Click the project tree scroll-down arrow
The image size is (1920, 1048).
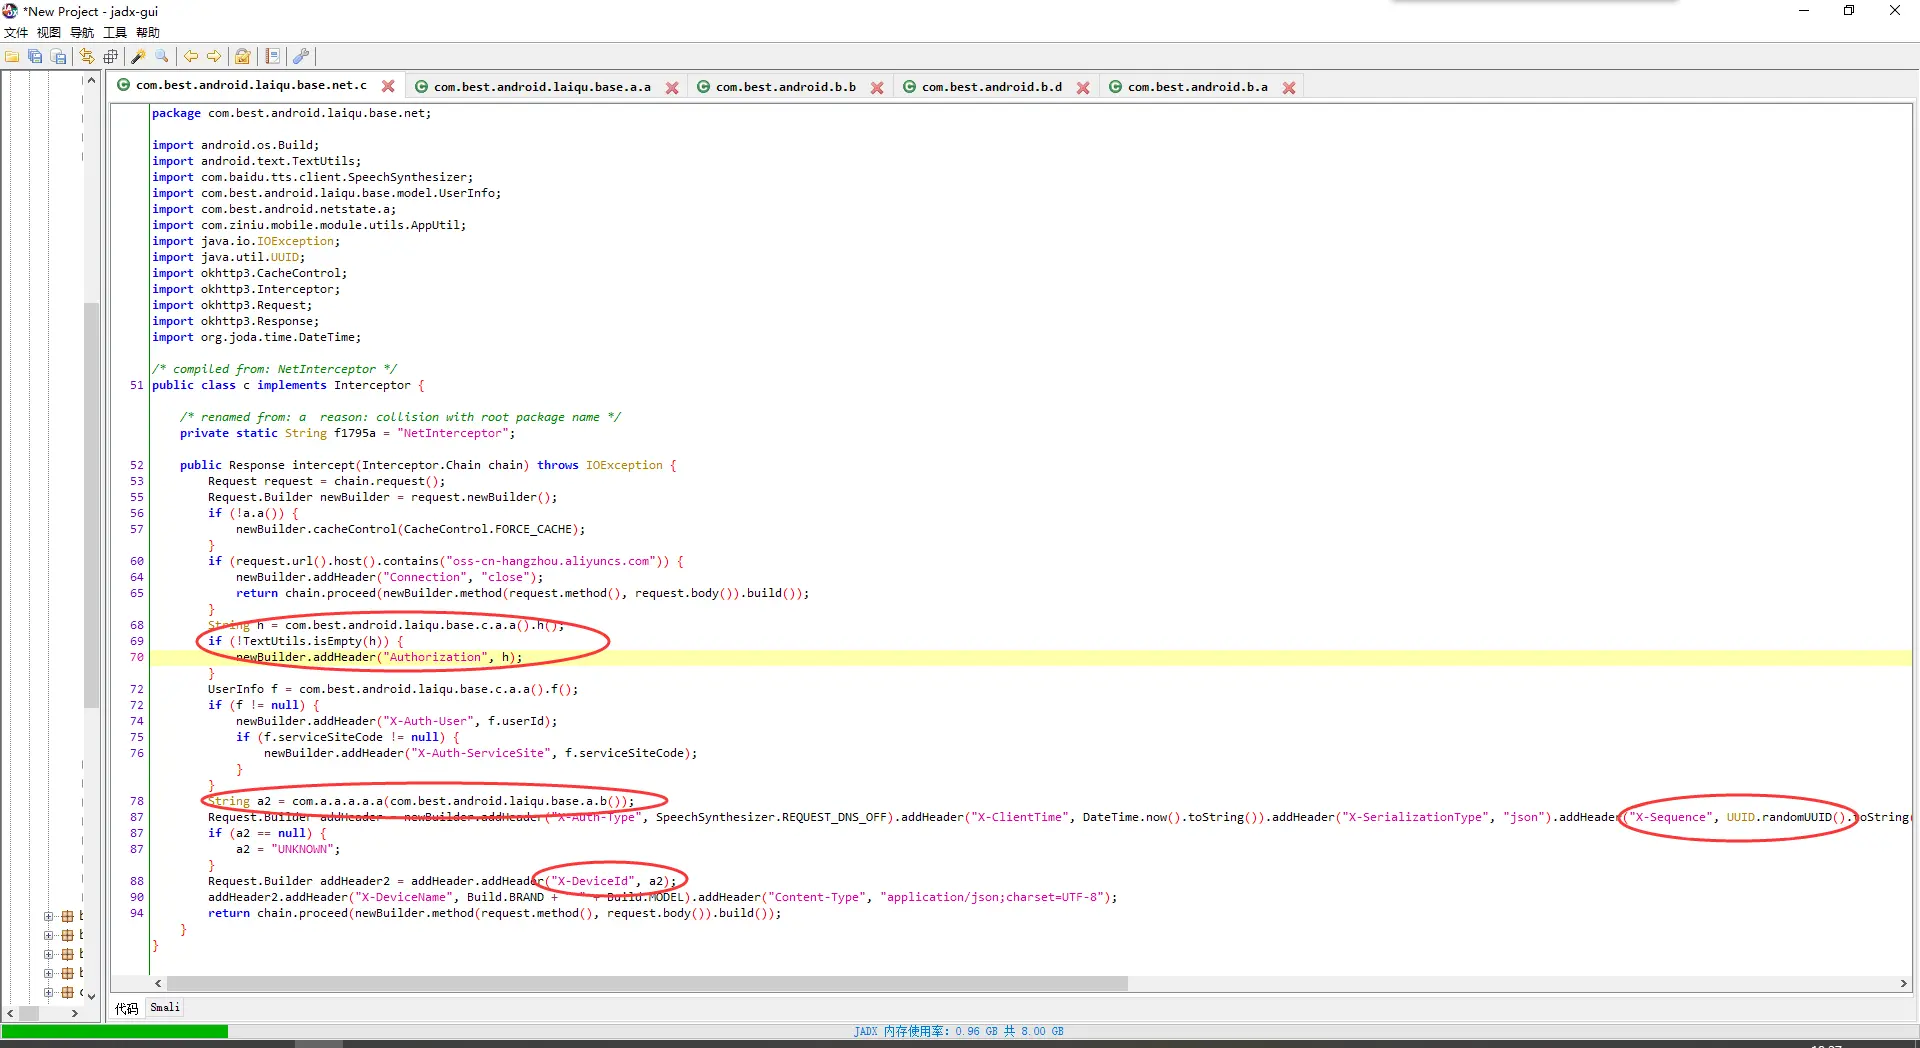tap(91, 996)
